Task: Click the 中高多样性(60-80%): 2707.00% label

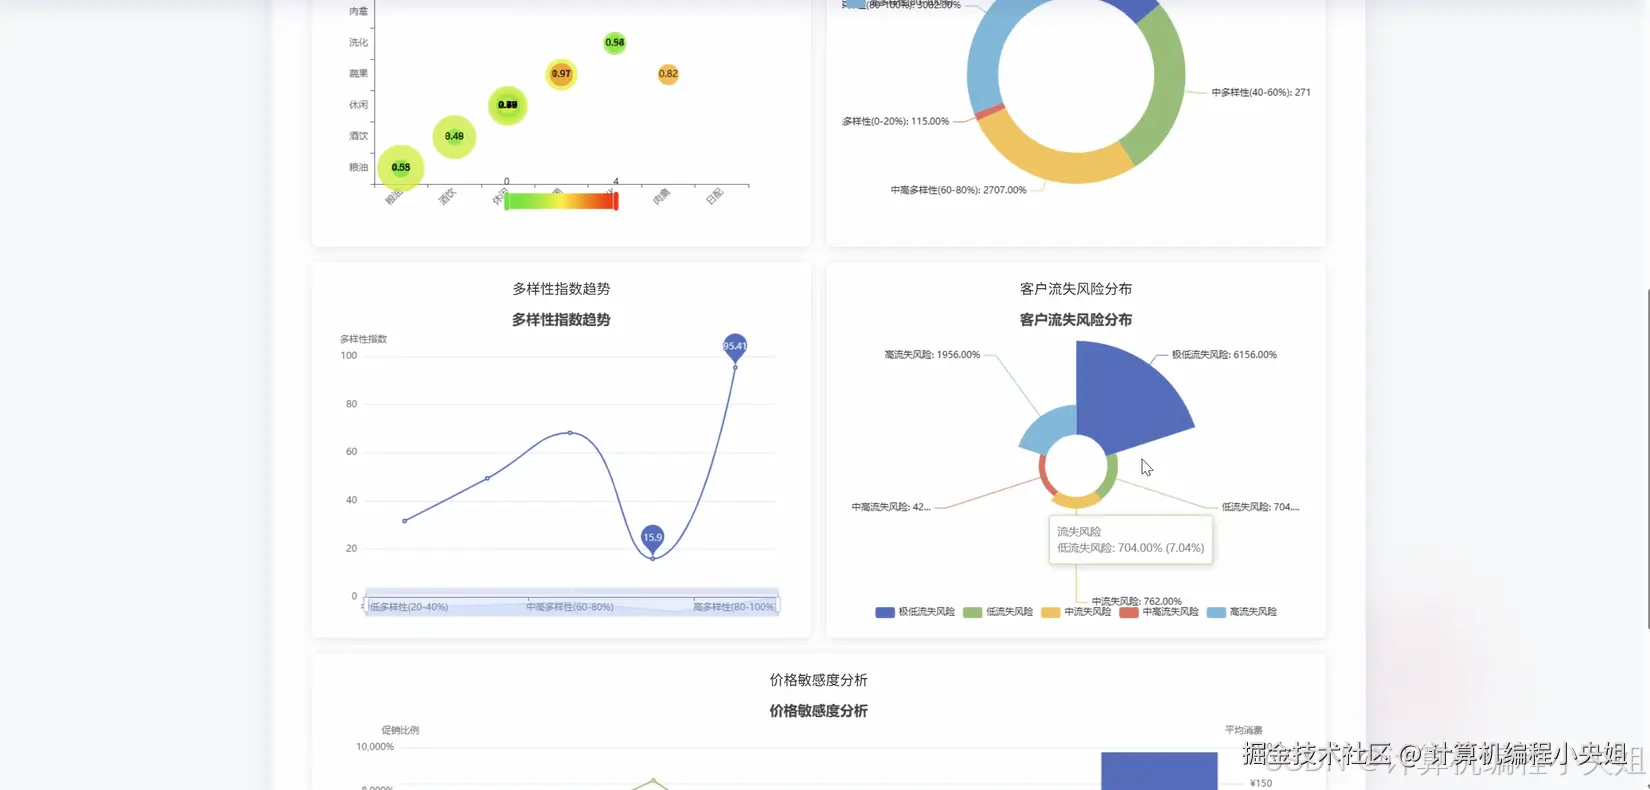Action: (958, 190)
